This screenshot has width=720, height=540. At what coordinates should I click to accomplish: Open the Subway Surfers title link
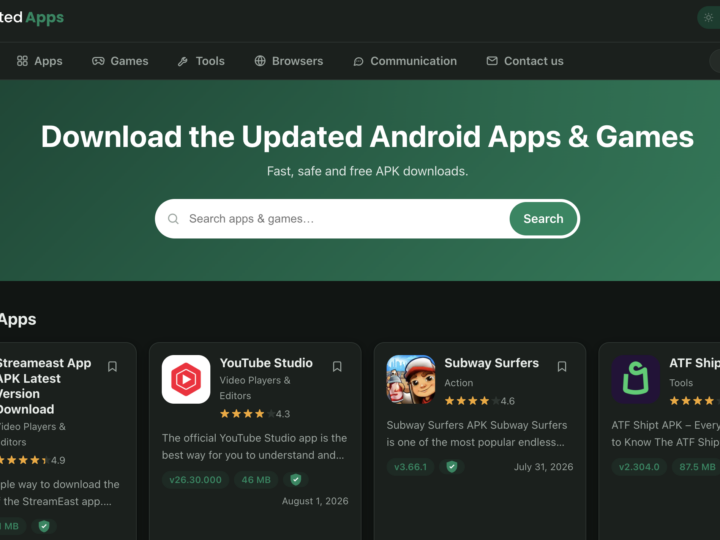click(491, 363)
